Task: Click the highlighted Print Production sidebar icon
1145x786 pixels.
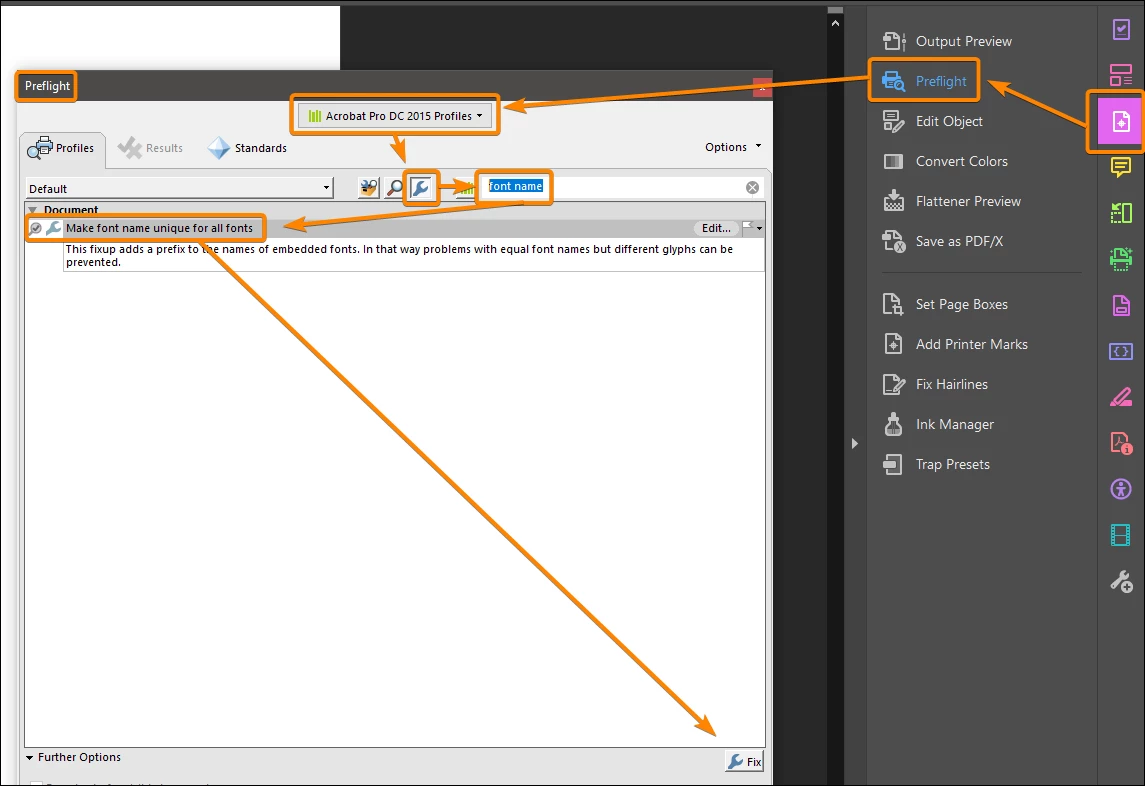Action: click(1121, 121)
